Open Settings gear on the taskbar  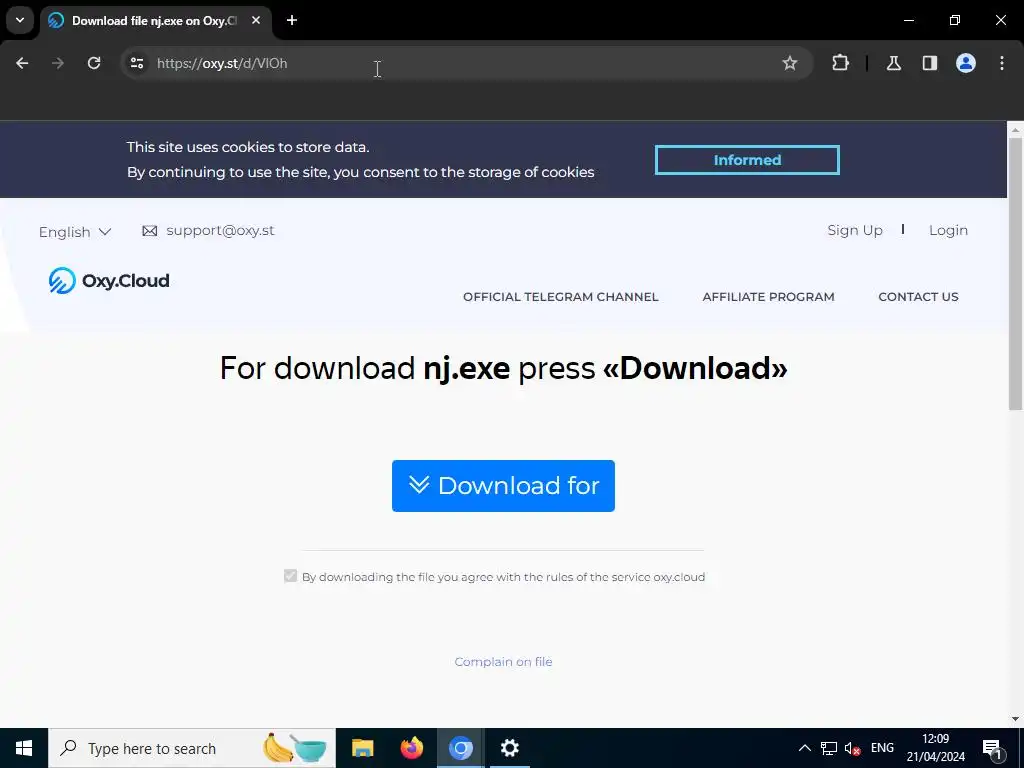pos(509,748)
